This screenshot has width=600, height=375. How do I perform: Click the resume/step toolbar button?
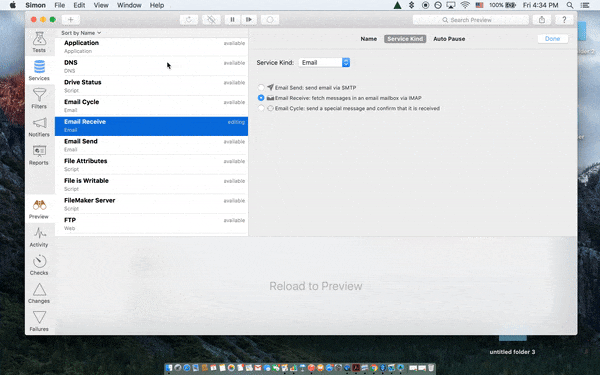pos(249,20)
